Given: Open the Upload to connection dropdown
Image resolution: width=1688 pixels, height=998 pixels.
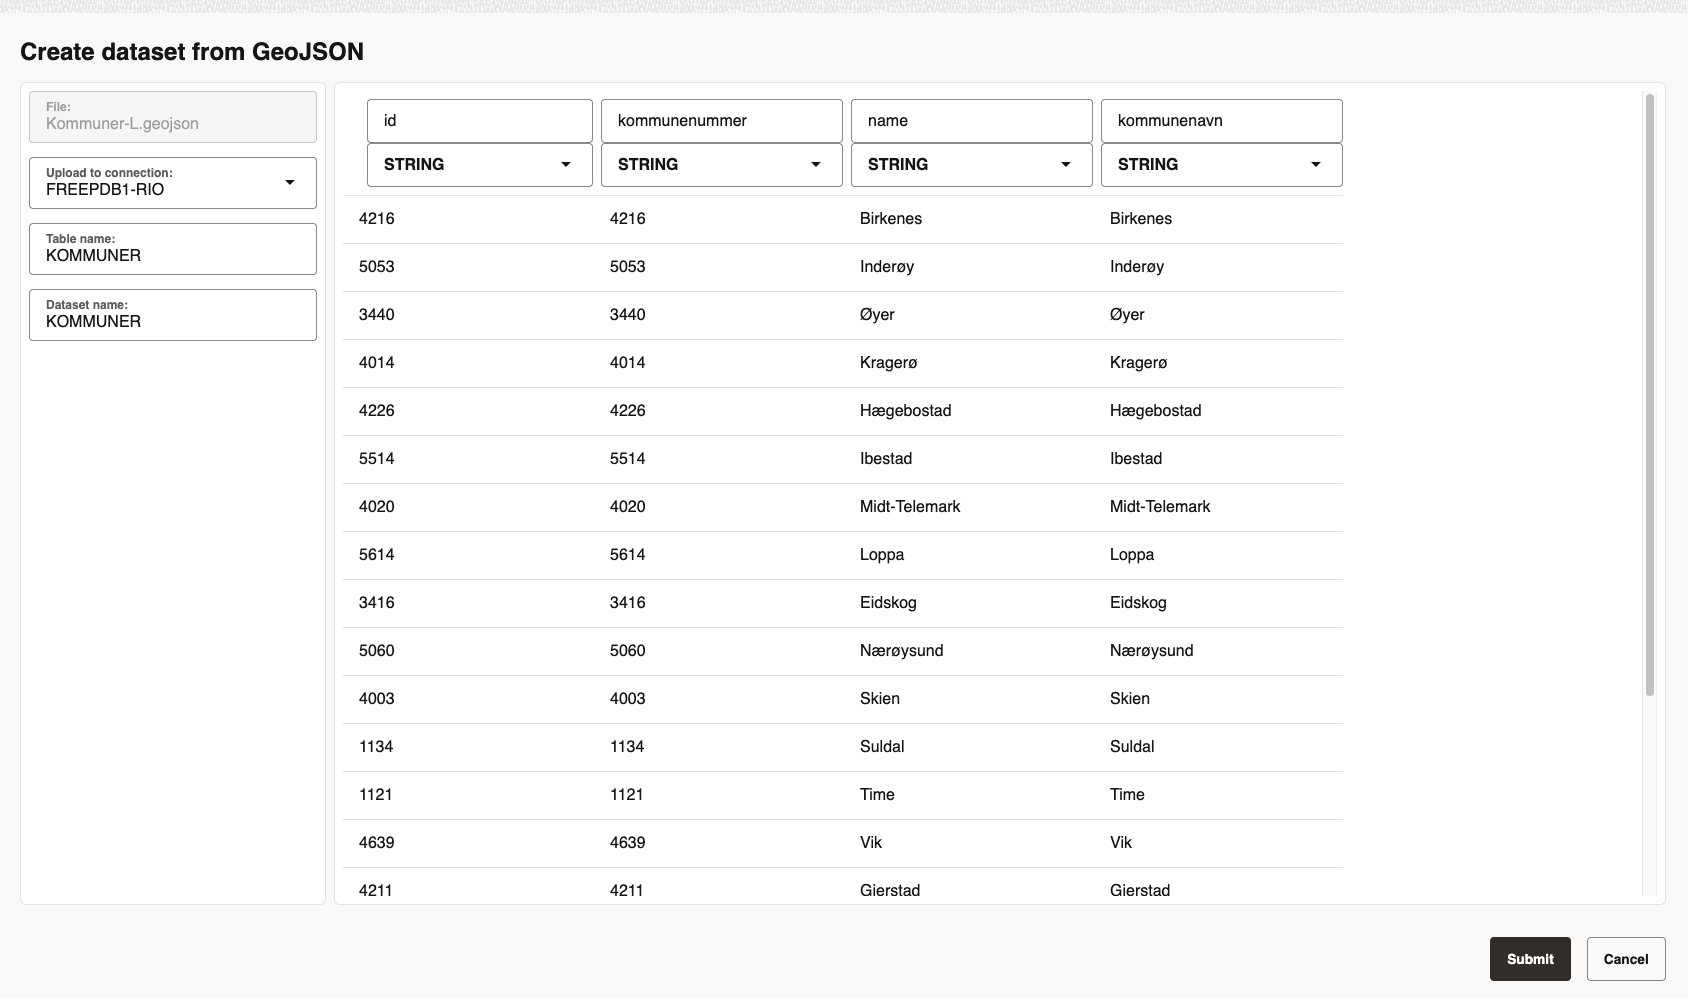Looking at the screenshot, I should [173, 183].
